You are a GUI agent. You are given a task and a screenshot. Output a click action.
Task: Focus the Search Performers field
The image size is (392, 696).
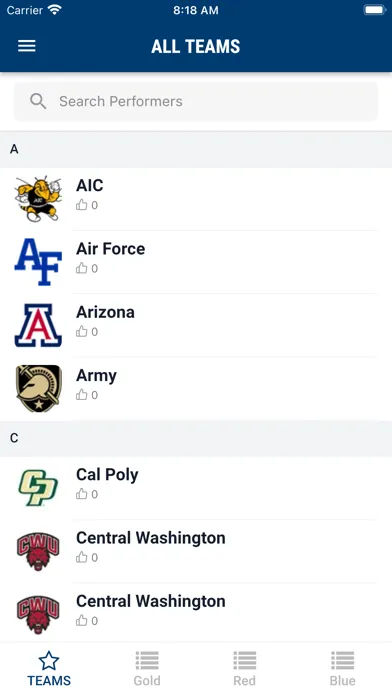tap(196, 101)
